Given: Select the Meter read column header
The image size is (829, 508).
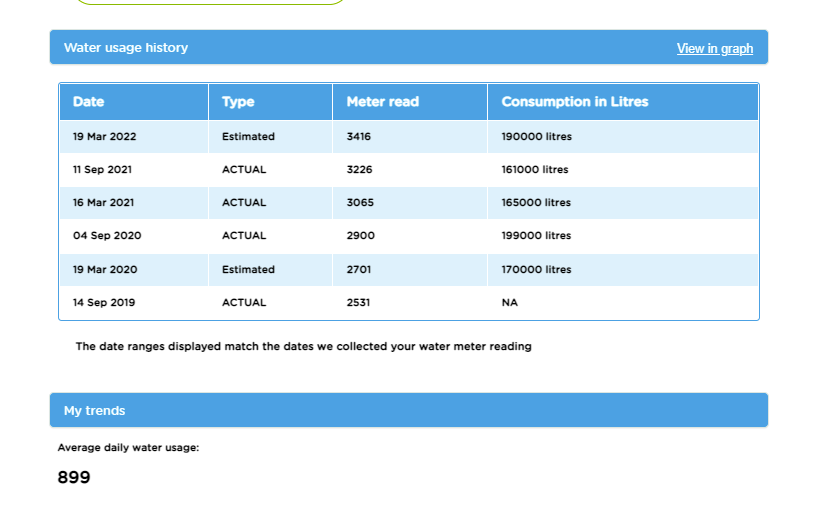Looking at the screenshot, I should (x=382, y=102).
